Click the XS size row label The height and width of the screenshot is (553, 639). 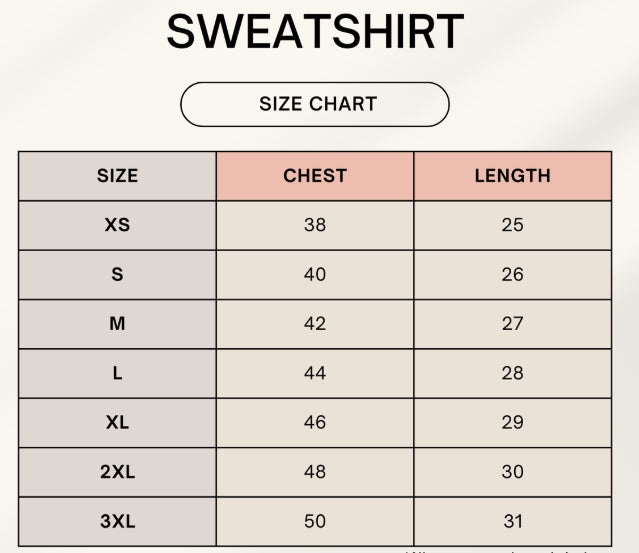pos(117,225)
